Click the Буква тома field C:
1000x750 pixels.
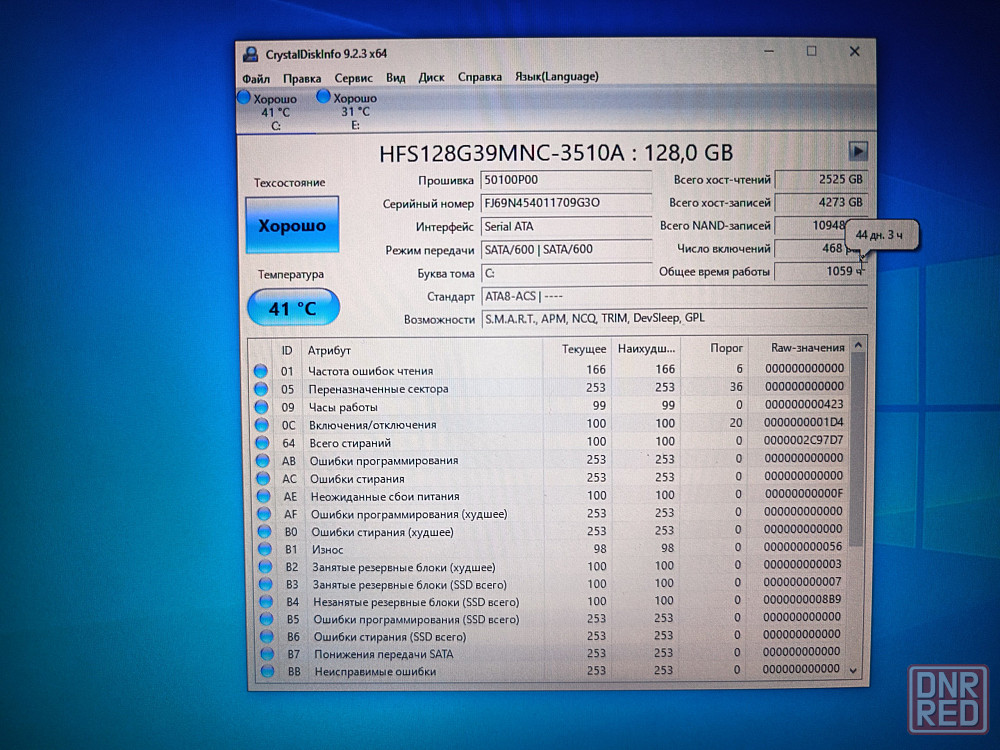[x=566, y=273]
